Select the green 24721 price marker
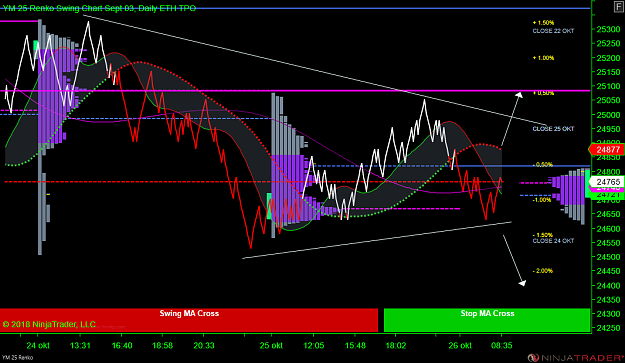 608,195
